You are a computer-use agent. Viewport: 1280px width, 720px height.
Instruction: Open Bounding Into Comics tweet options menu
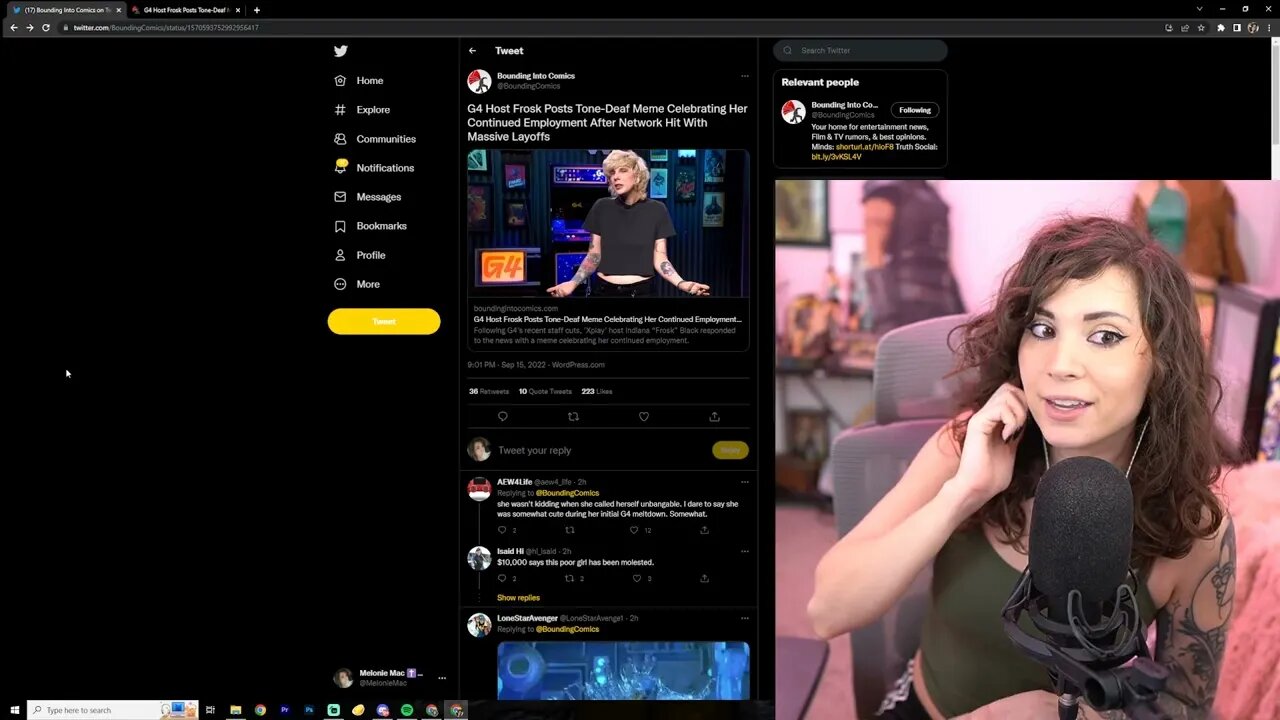744,76
